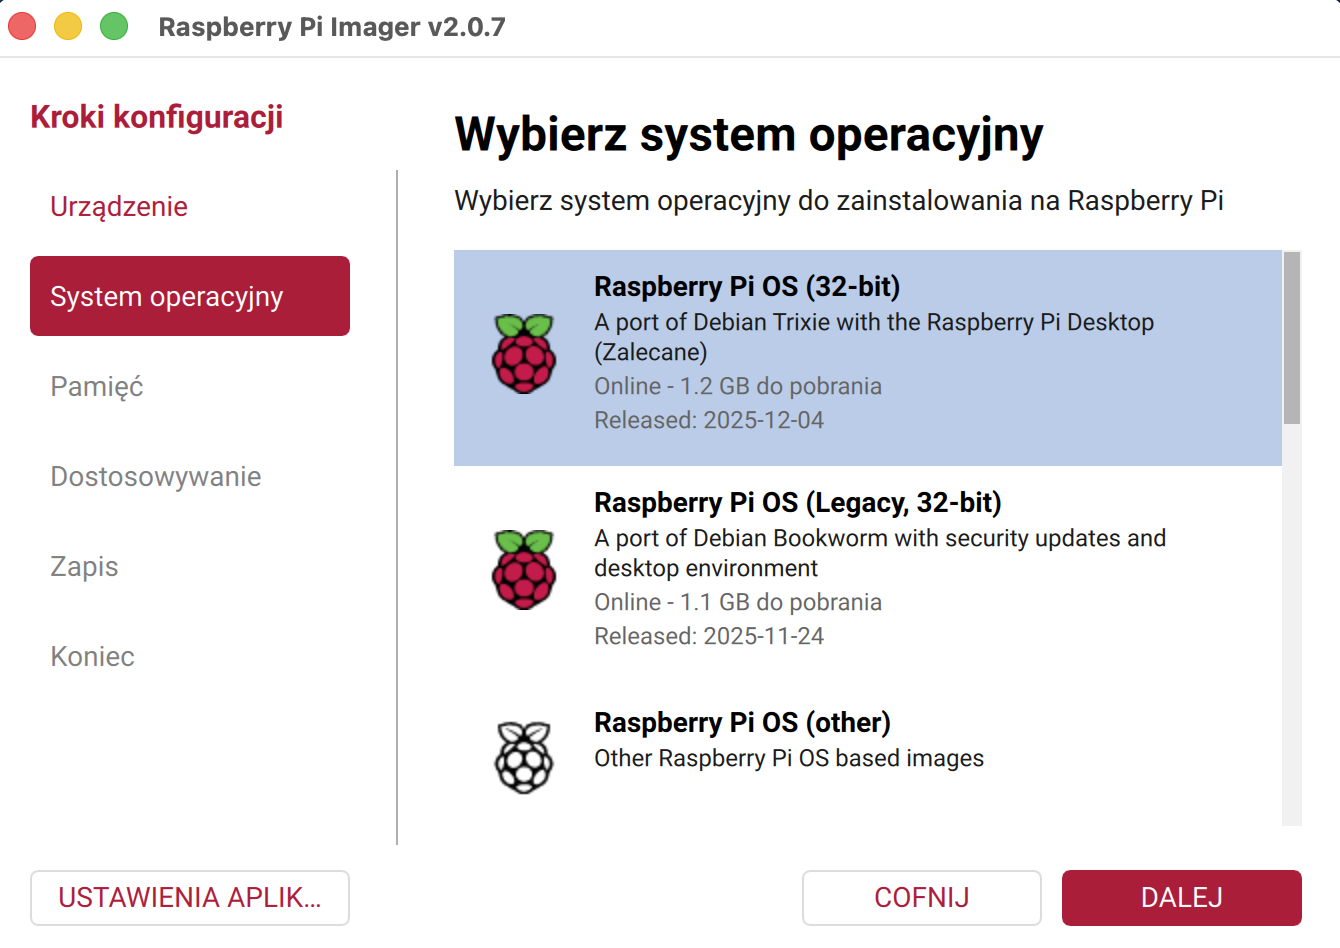This screenshot has height=948, width=1340.
Task: Click the Koniec step in sidebar
Action: [x=92, y=657]
